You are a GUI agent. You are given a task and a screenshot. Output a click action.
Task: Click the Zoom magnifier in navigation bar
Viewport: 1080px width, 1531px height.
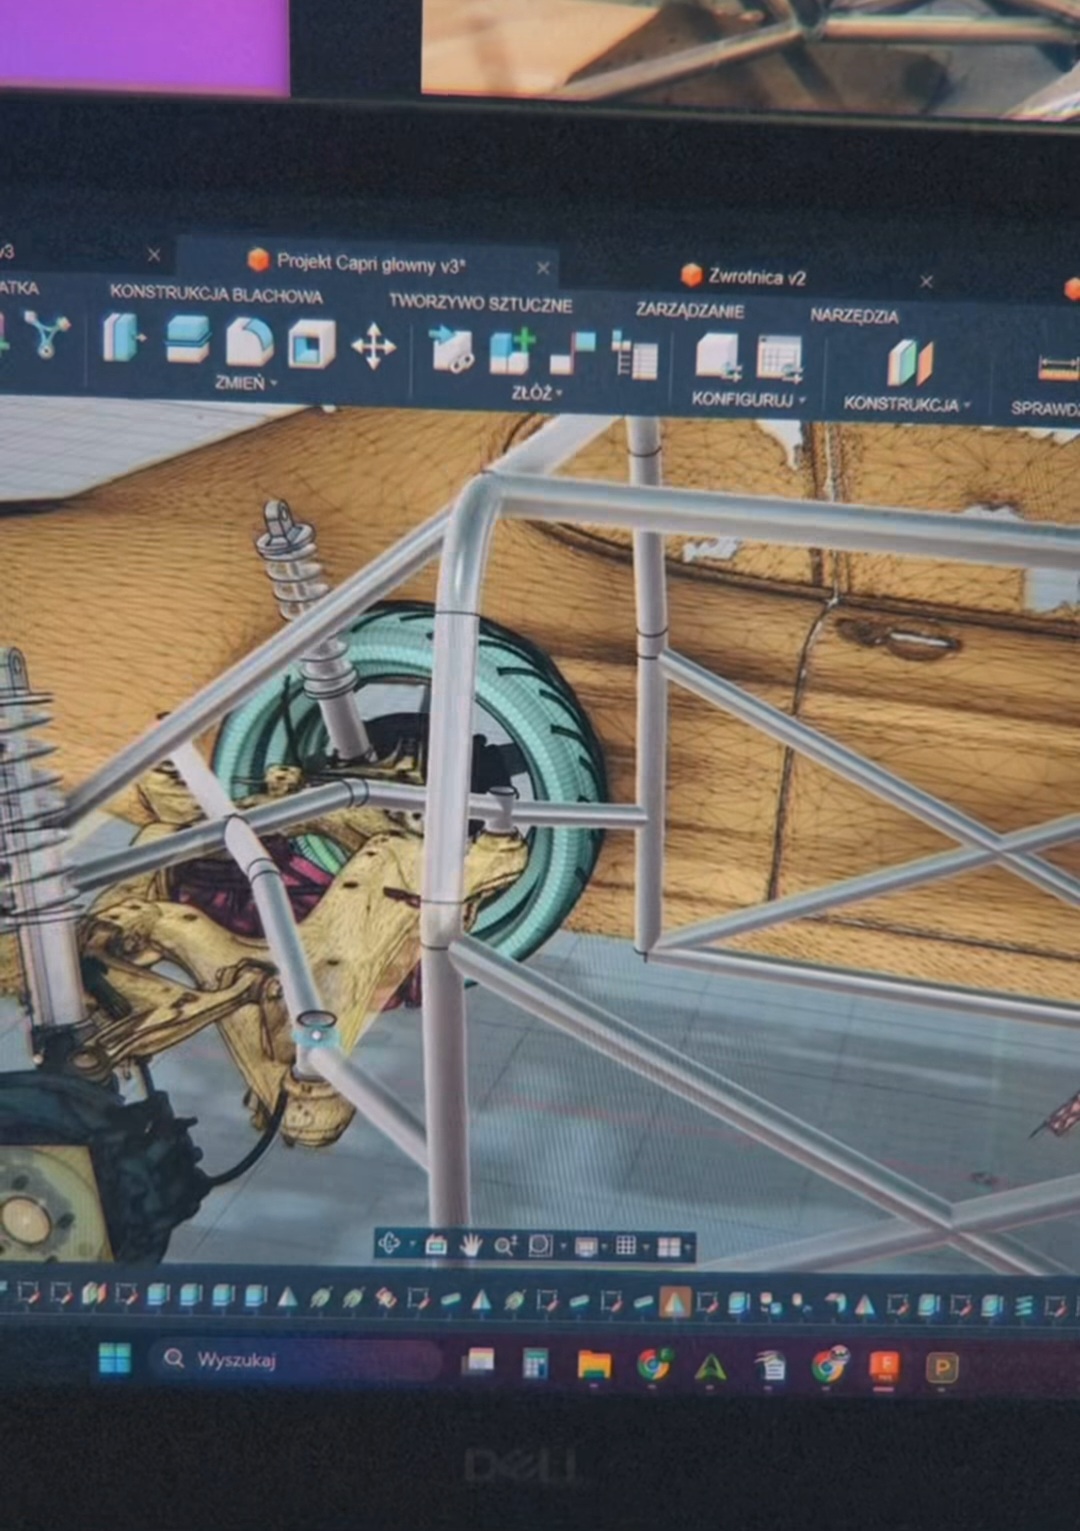504,1245
